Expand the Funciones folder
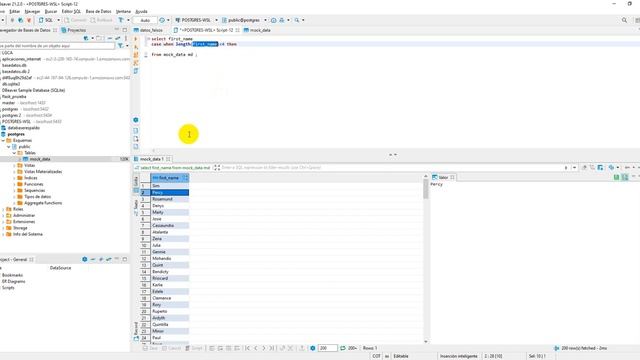The image size is (640, 360). point(14,184)
